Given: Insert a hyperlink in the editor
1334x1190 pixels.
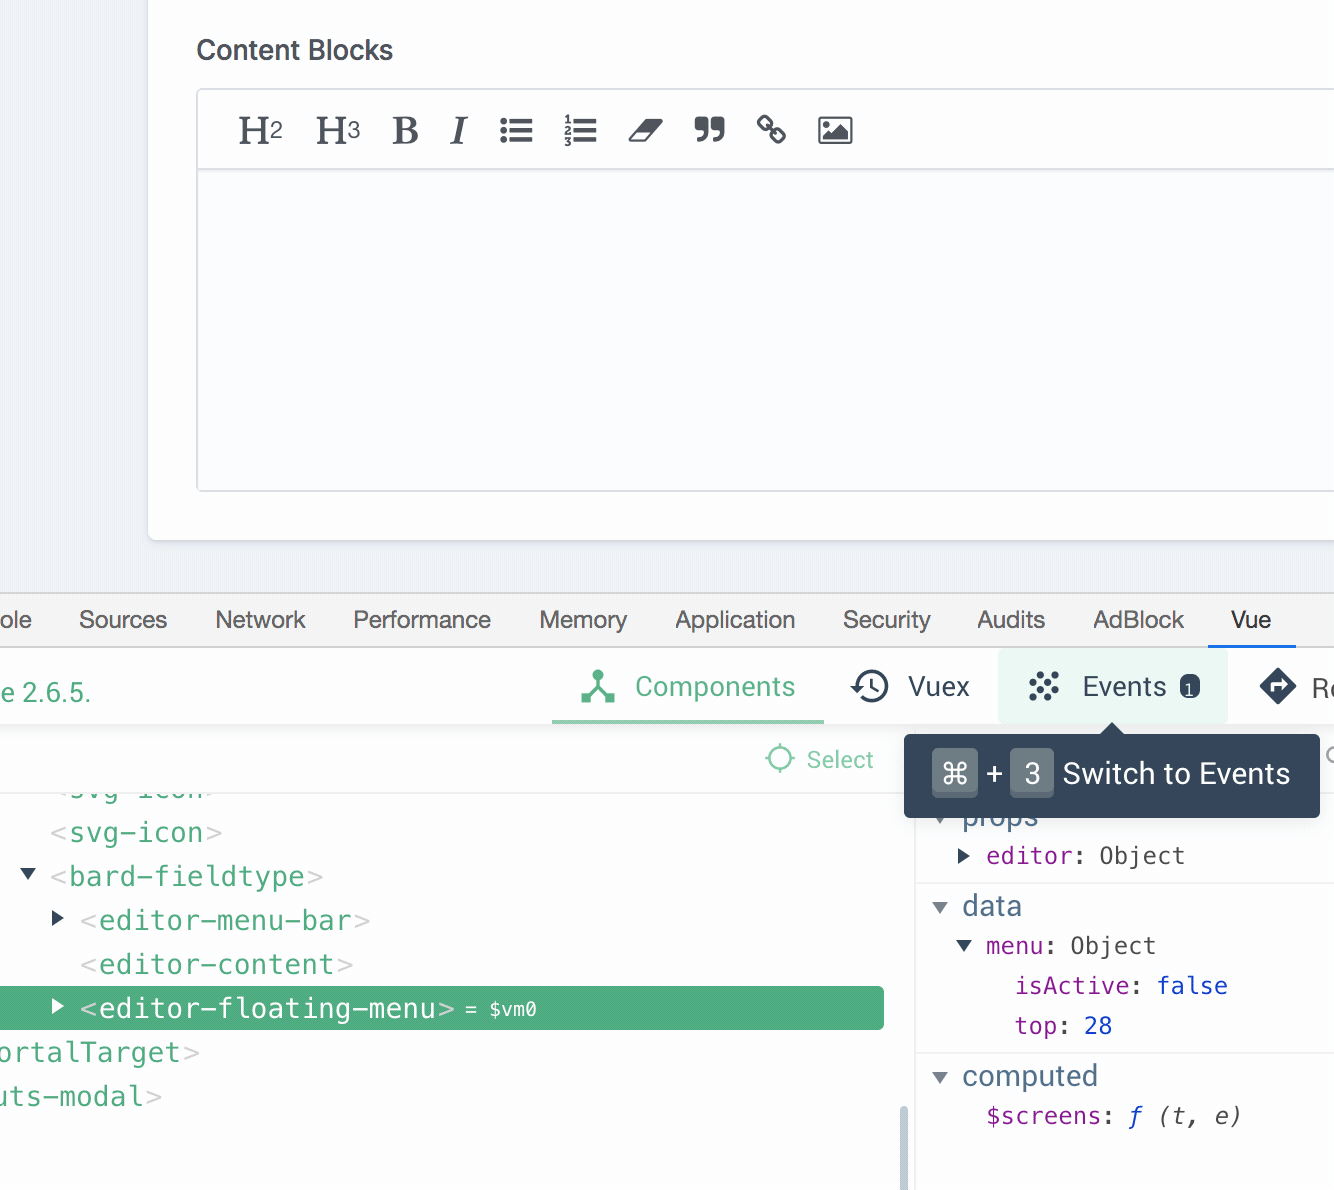Looking at the screenshot, I should (x=771, y=129).
